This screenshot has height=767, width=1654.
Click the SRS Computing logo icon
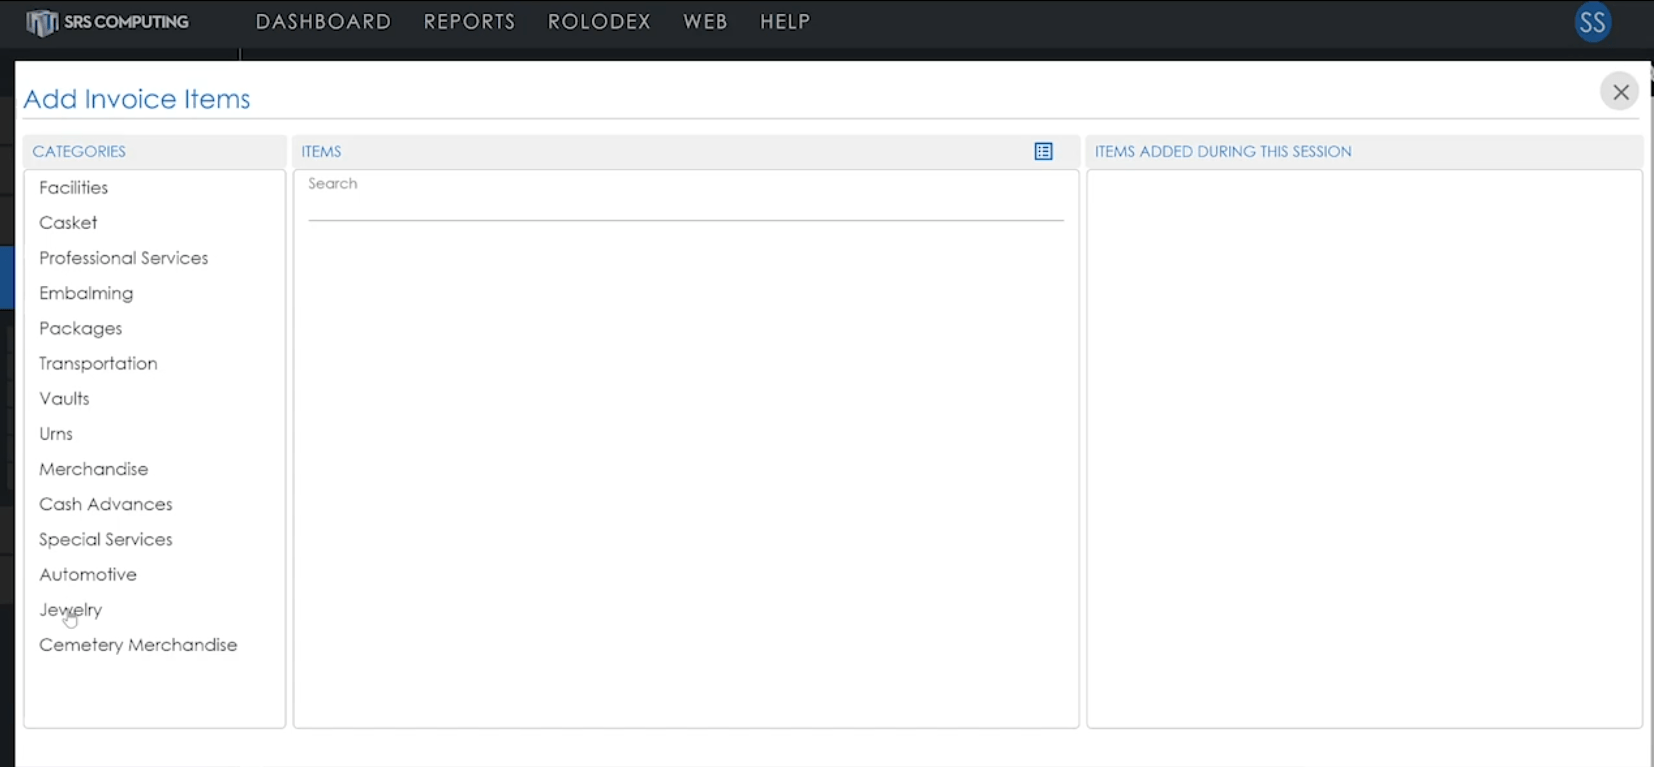41,22
